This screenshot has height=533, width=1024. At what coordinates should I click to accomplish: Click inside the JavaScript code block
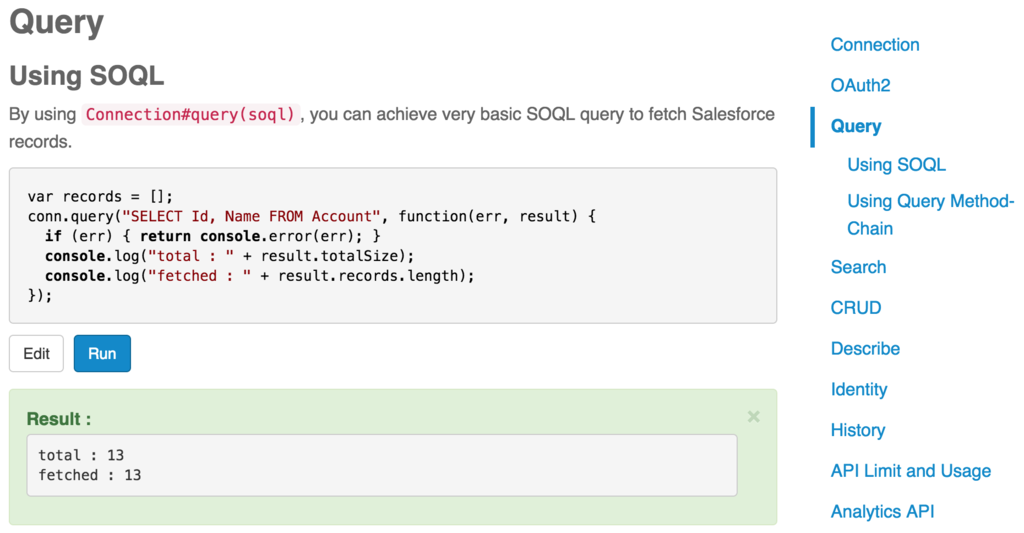pos(392,245)
